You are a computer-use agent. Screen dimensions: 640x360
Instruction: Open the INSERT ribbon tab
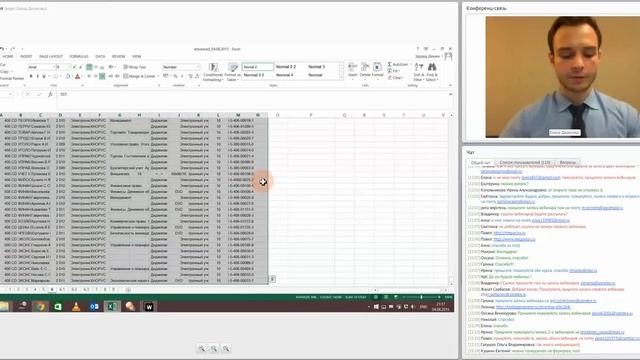click(x=26, y=56)
